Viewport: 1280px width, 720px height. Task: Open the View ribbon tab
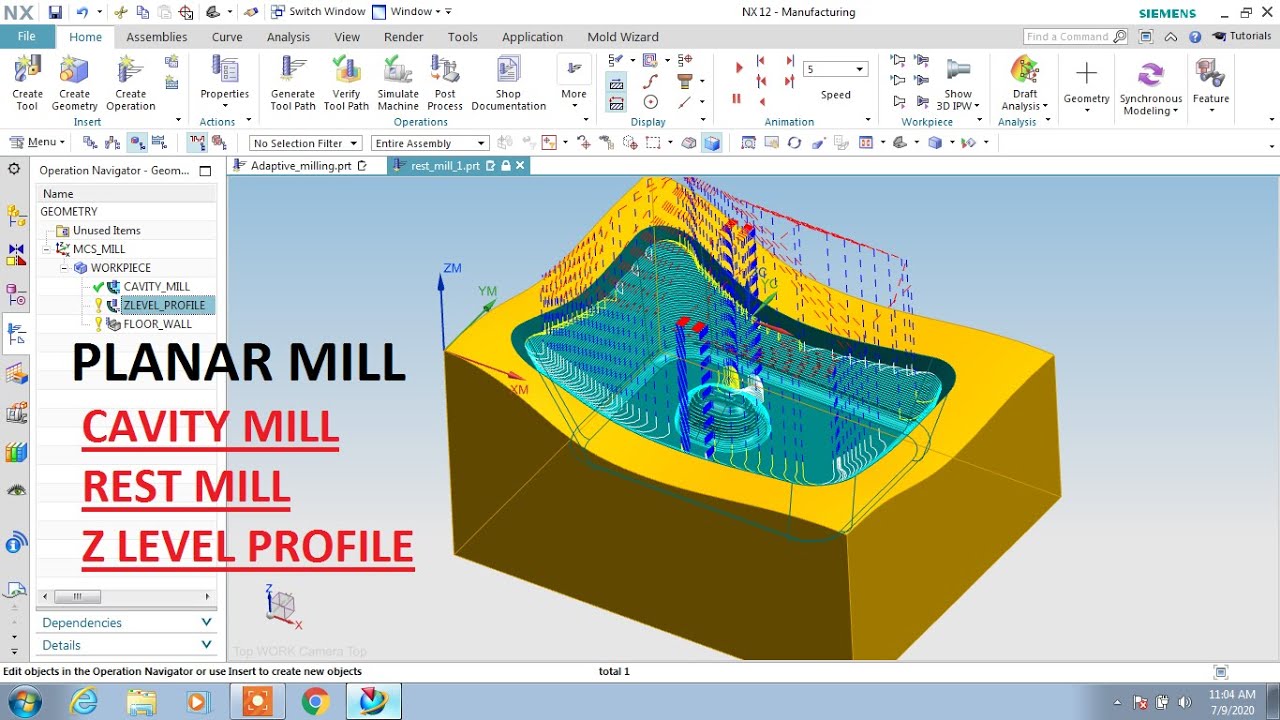point(347,37)
